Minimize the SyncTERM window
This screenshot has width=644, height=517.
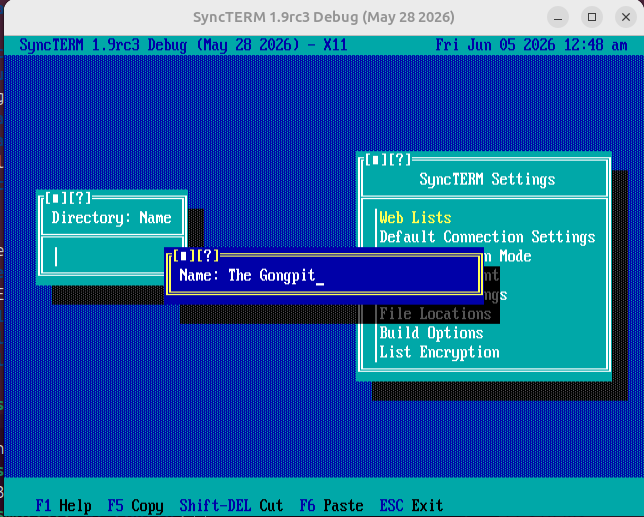tap(558, 17)
